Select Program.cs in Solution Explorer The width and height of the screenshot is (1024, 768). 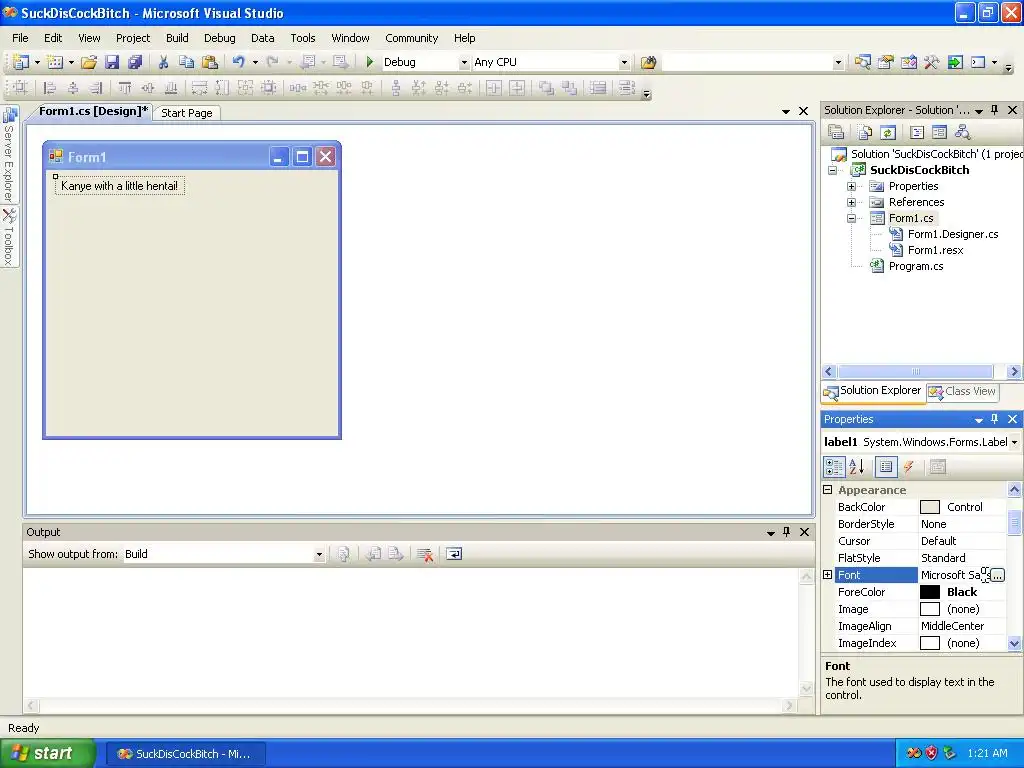coord(916,266)
